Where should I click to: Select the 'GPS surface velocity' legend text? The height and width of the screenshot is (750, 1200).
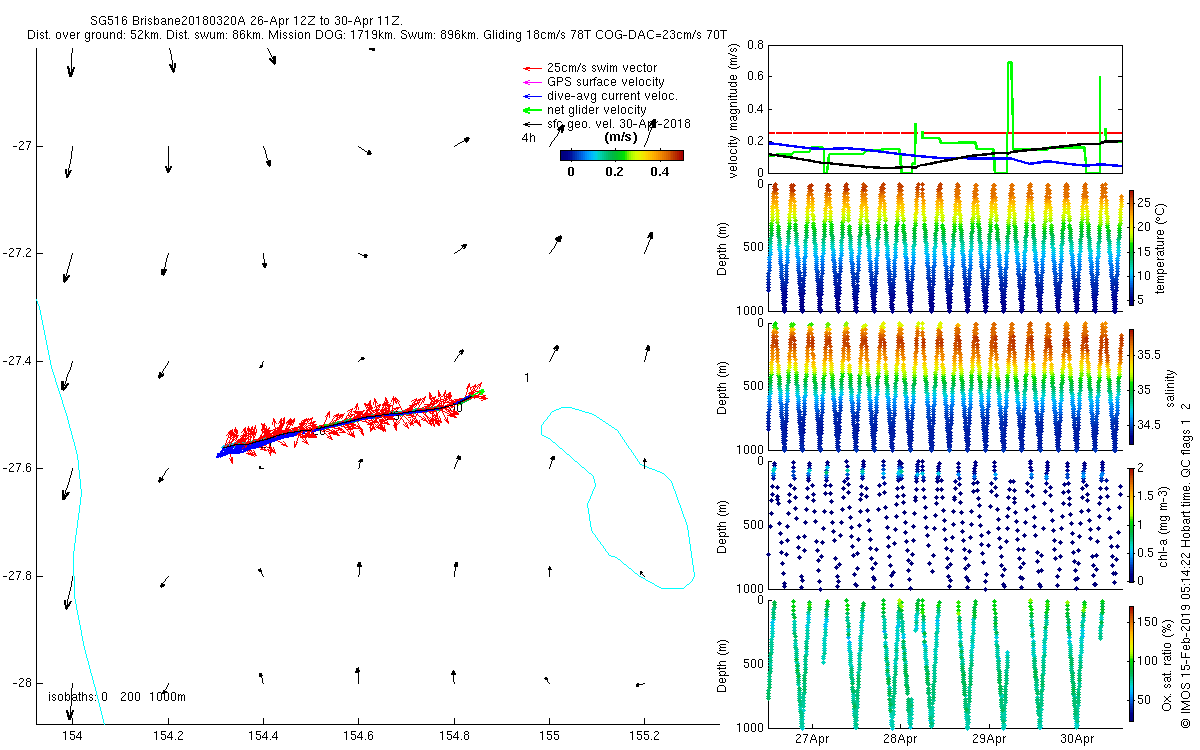(605, 82)
